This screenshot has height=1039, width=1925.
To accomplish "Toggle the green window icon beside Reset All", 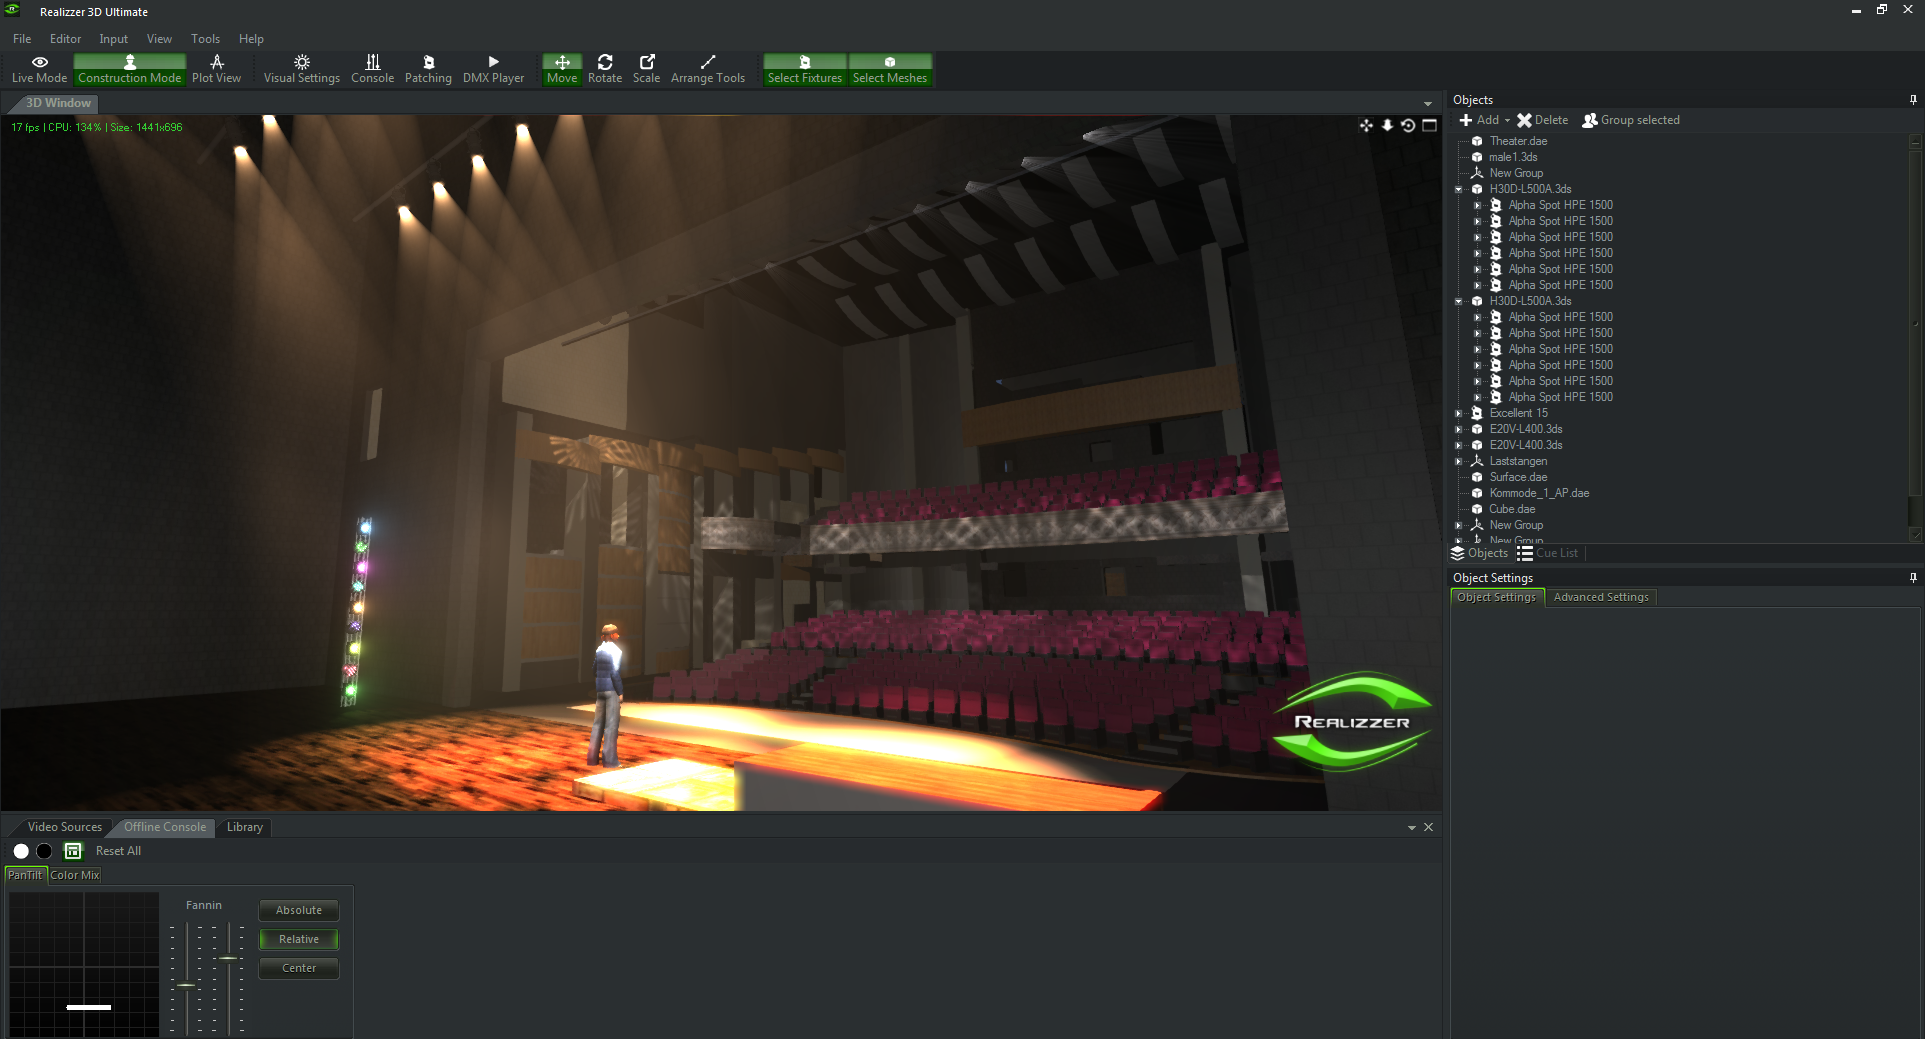I will pos(73,851).
